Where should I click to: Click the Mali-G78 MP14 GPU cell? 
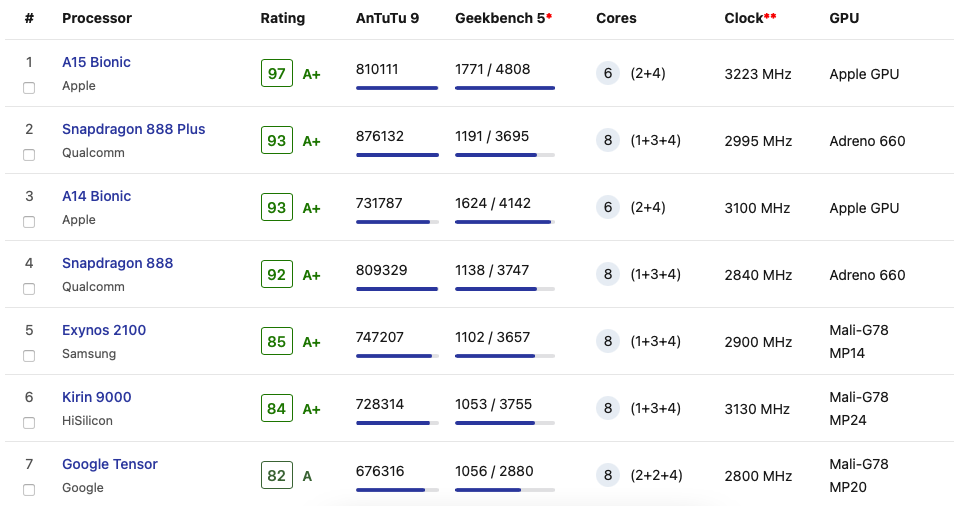pyautogui.click(x=859, y=341)
